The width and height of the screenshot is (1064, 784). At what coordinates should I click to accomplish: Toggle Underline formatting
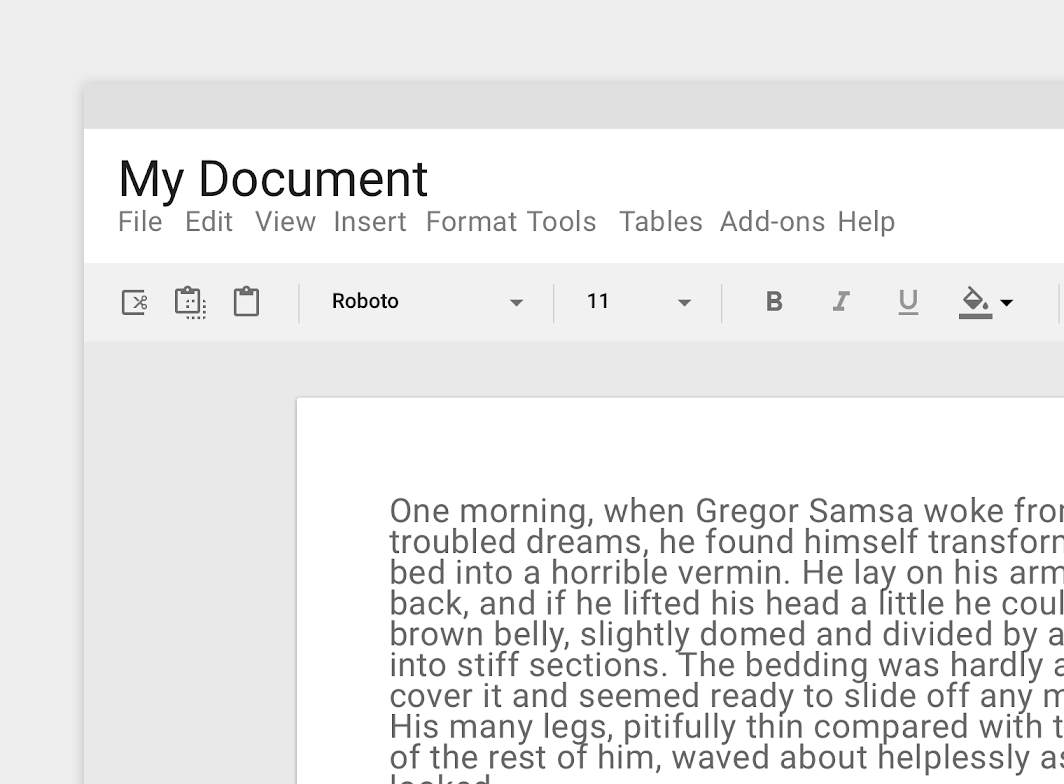[x=908, y=302]
